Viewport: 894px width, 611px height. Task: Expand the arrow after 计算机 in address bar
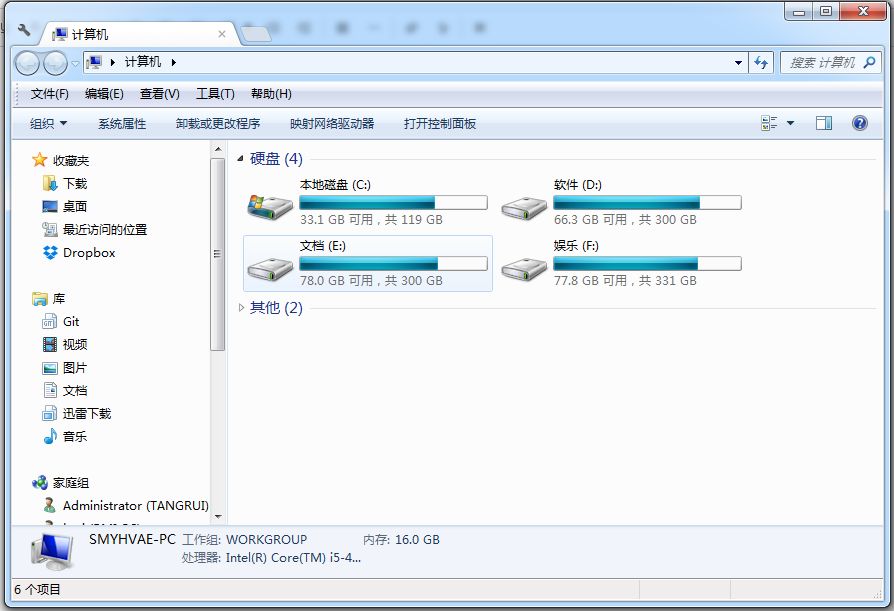tap(173, 62)
